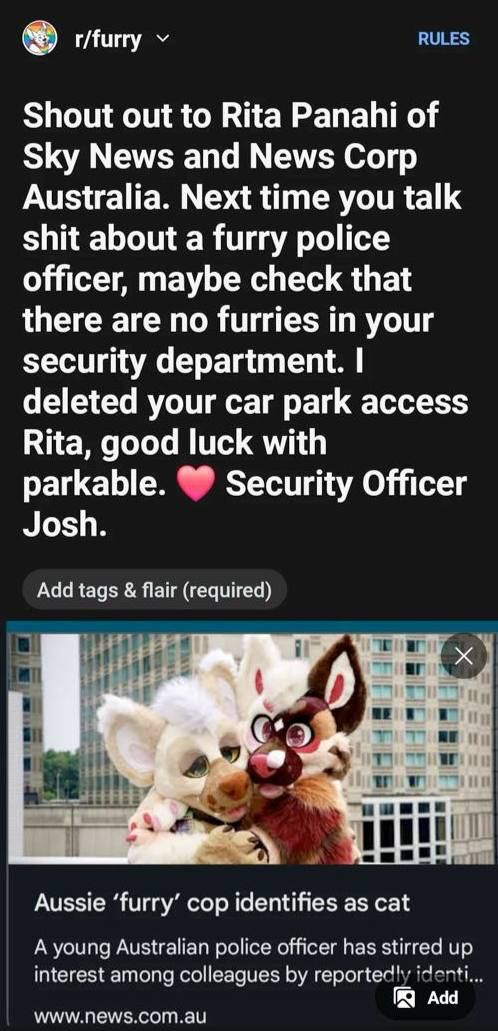Screen dimensions: 498x1031
Task: Remove the link preview with X
Action: tap(464, 656)
